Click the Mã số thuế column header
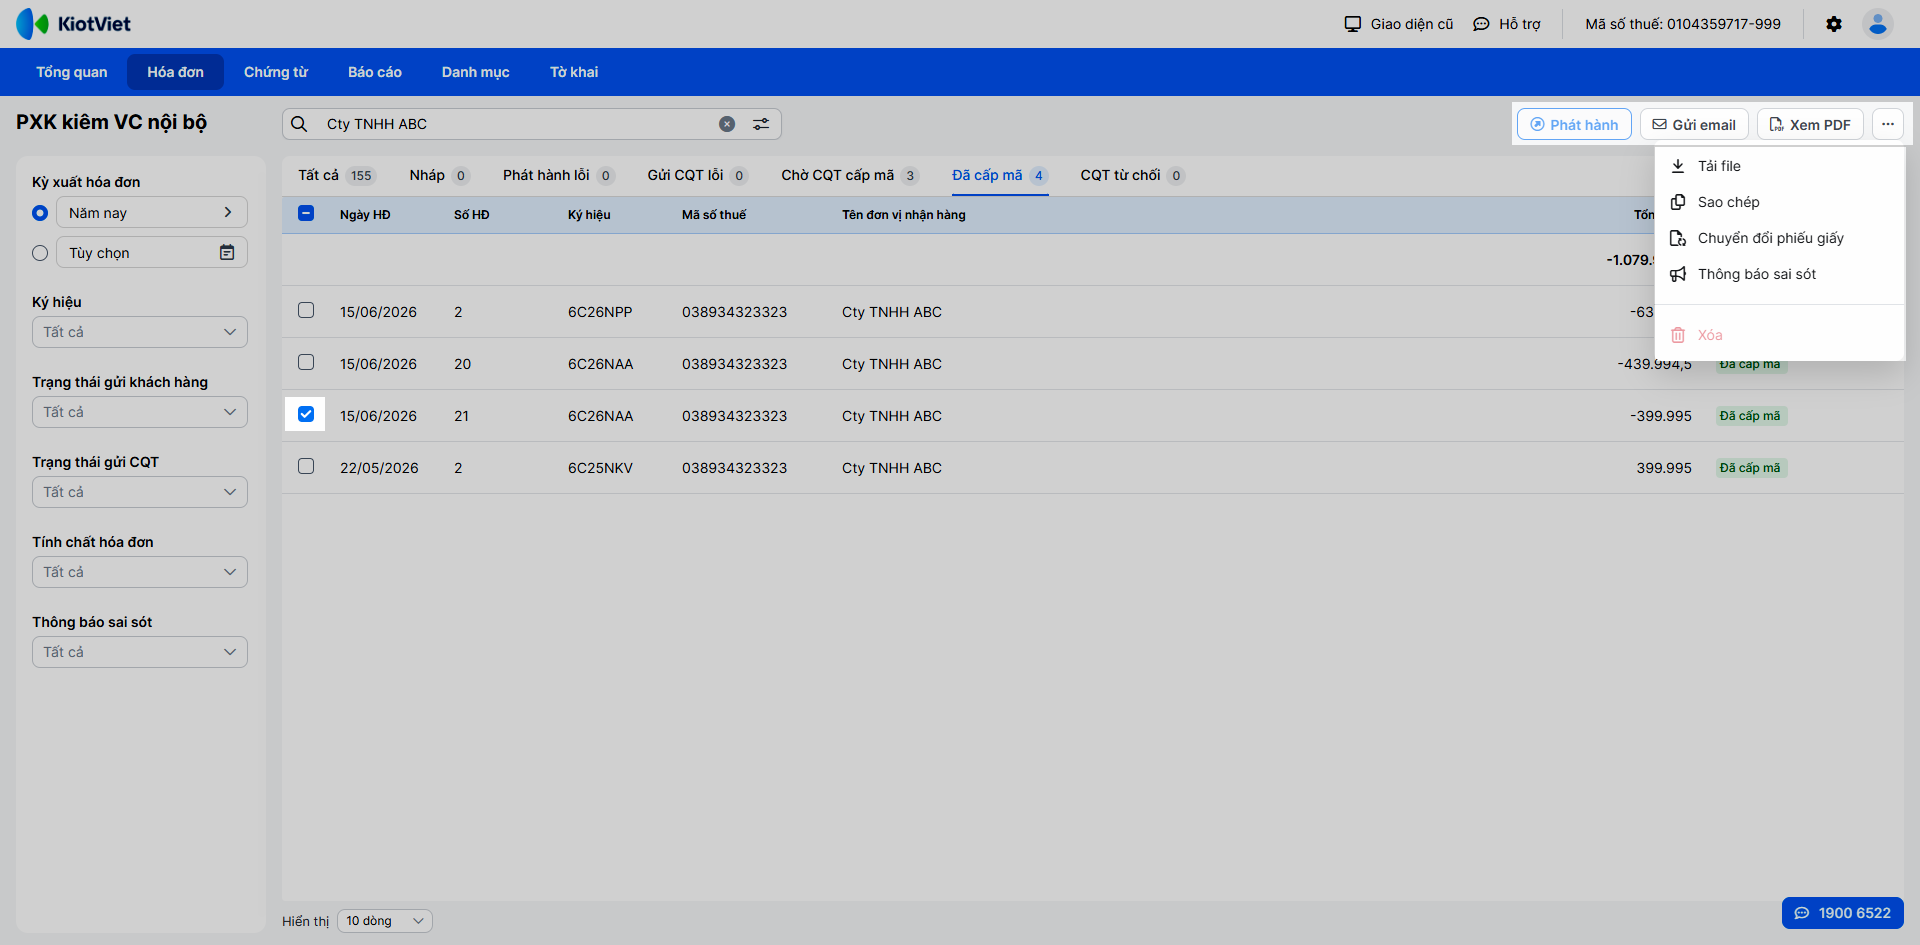 pos(714,215)
